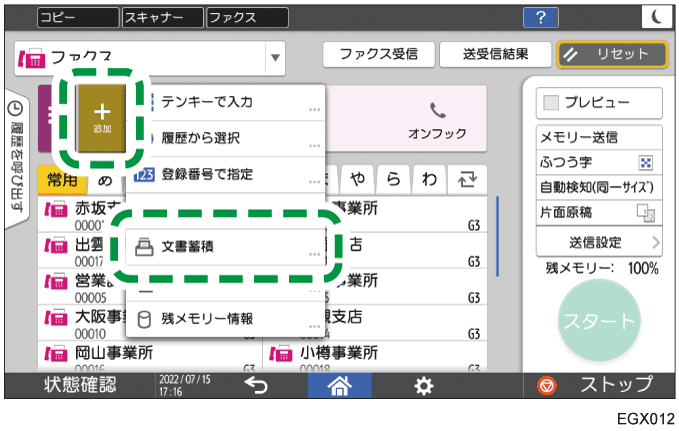Expand the ファクス mode dropdown arrow
The image size is (679, 431).
pos(275,58)
